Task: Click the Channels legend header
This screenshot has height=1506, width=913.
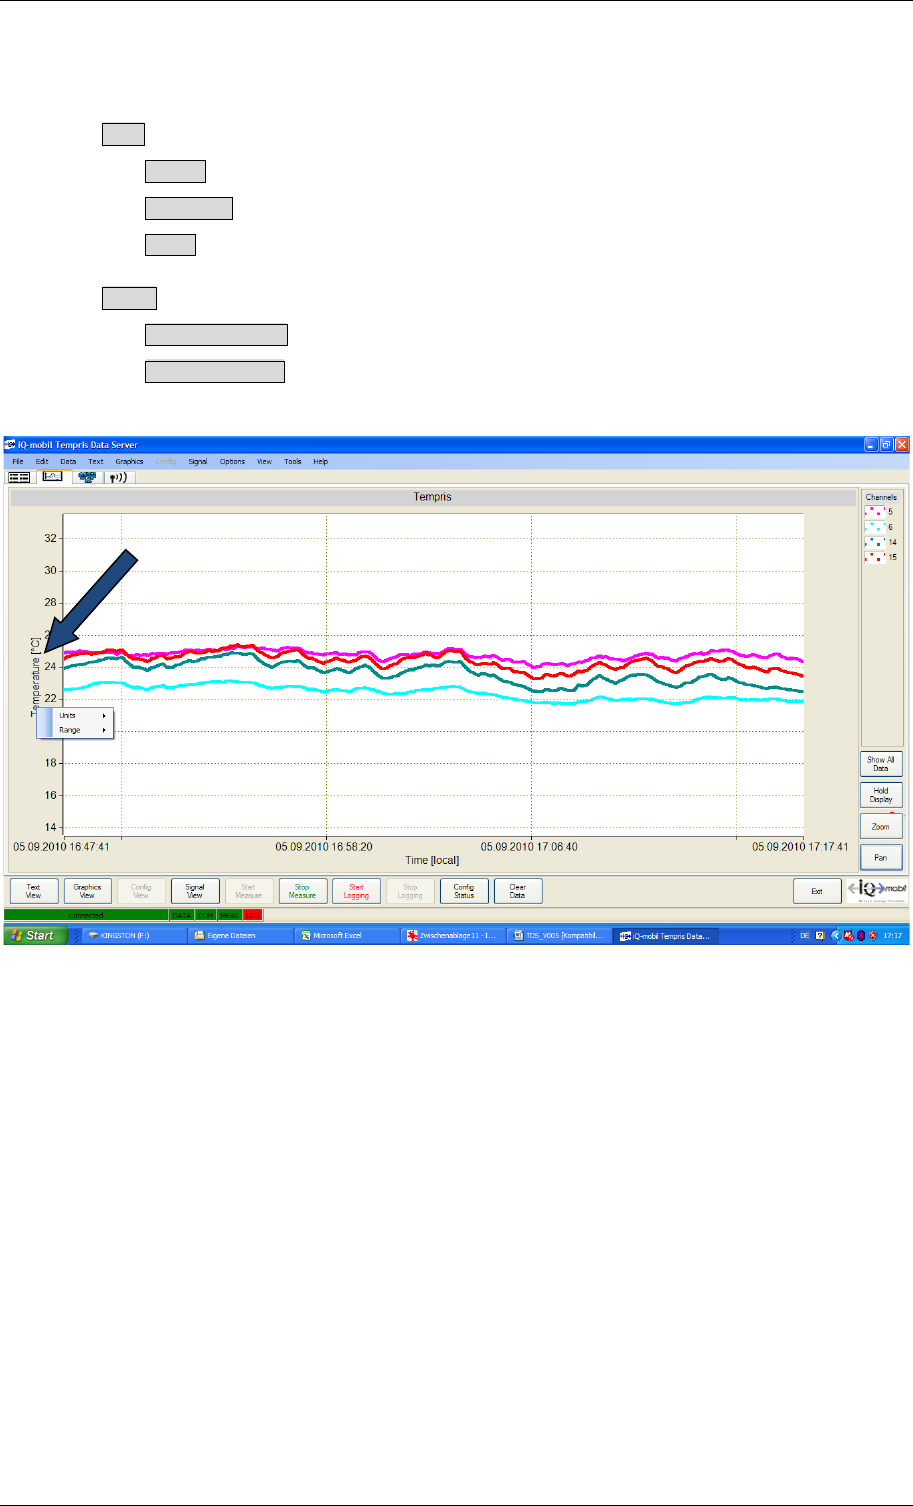Action: pyautogui.click(x=881, y=497)
